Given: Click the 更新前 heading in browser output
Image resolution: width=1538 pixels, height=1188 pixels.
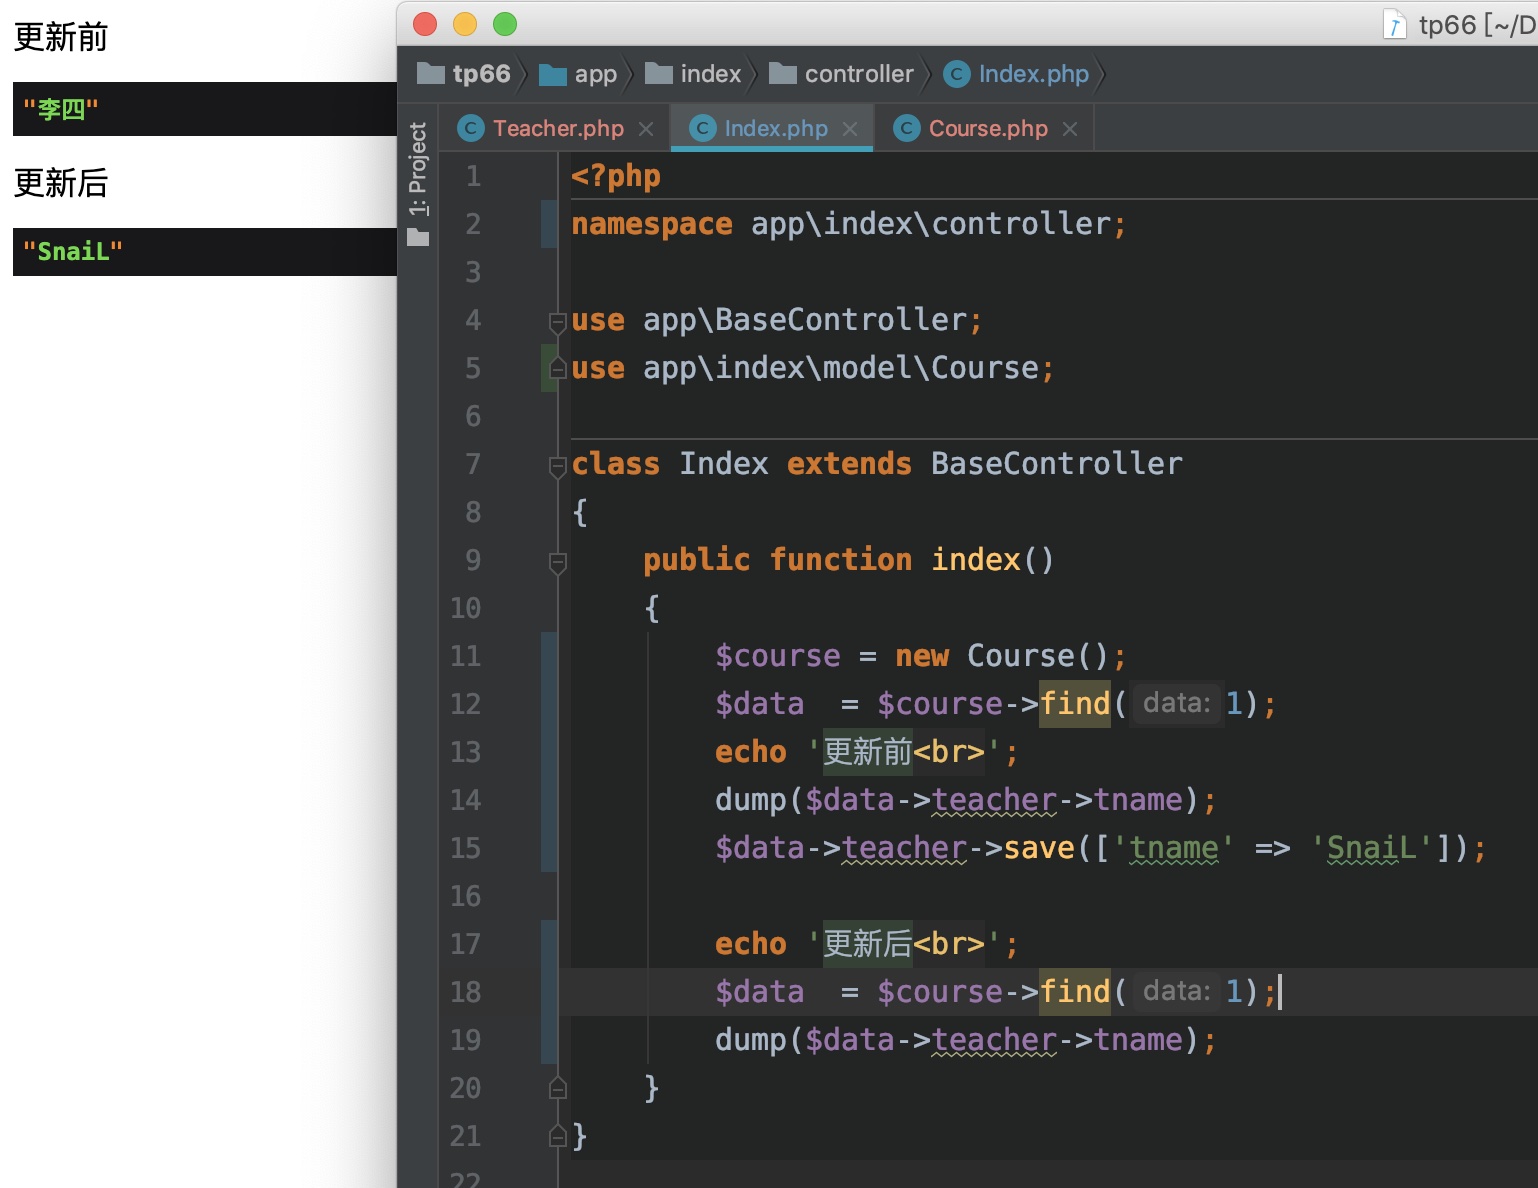Looking at the screenshot, I should click(x=61, y=37).
